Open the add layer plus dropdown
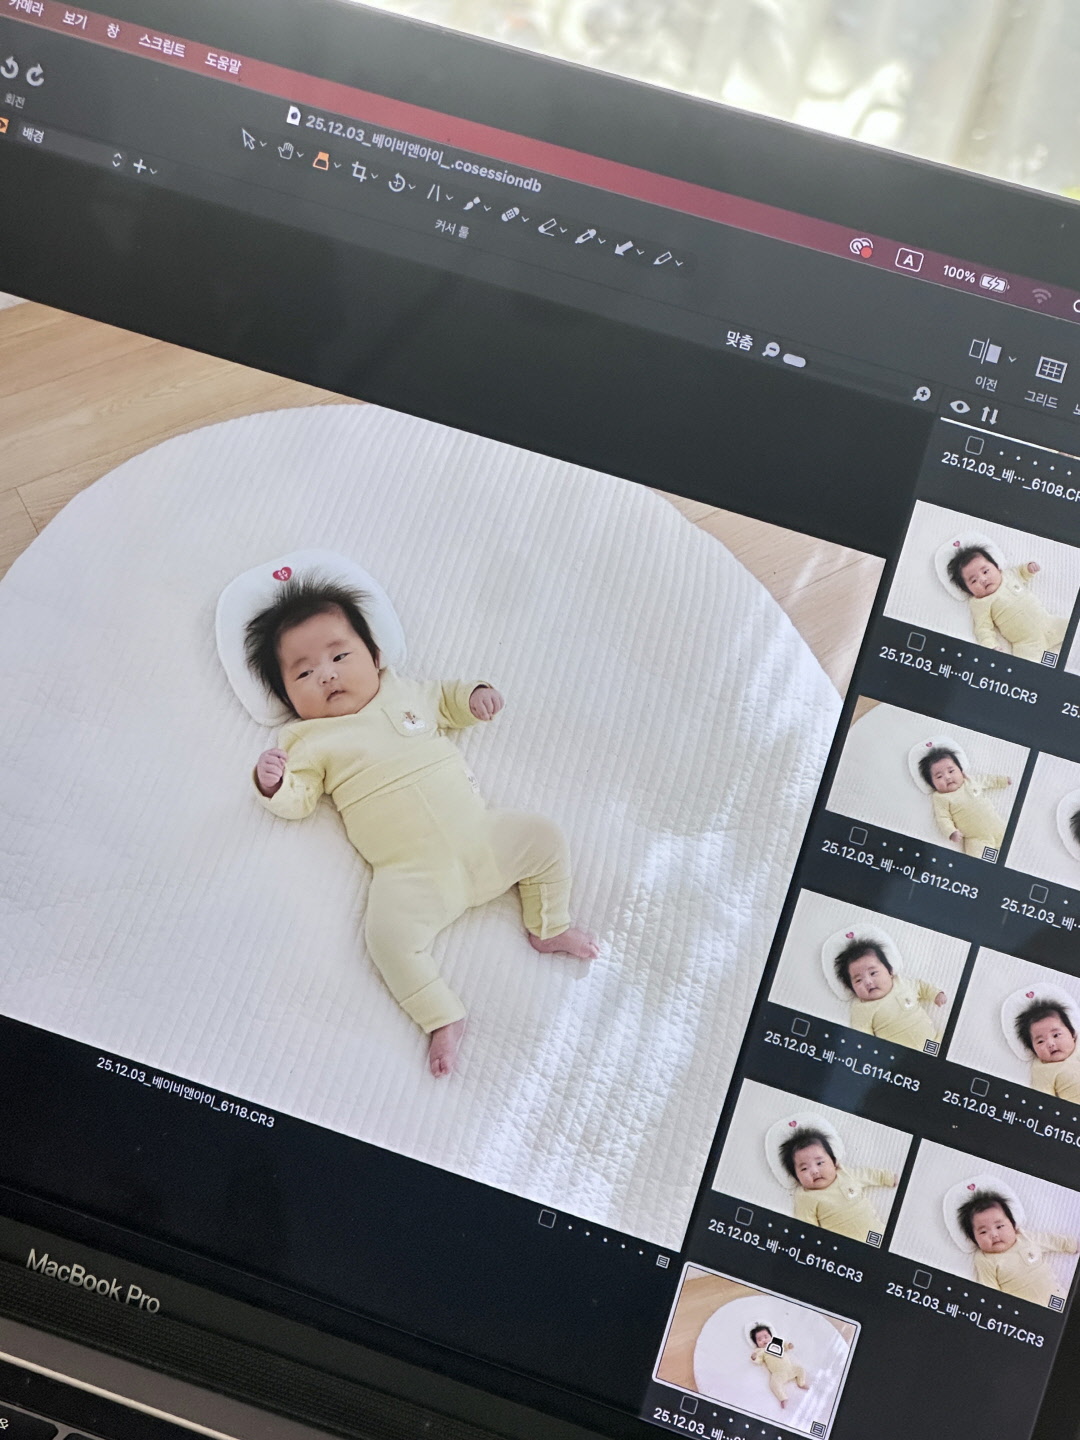The width and height of the screenshot is (1080, 1440). coord(144,167)
